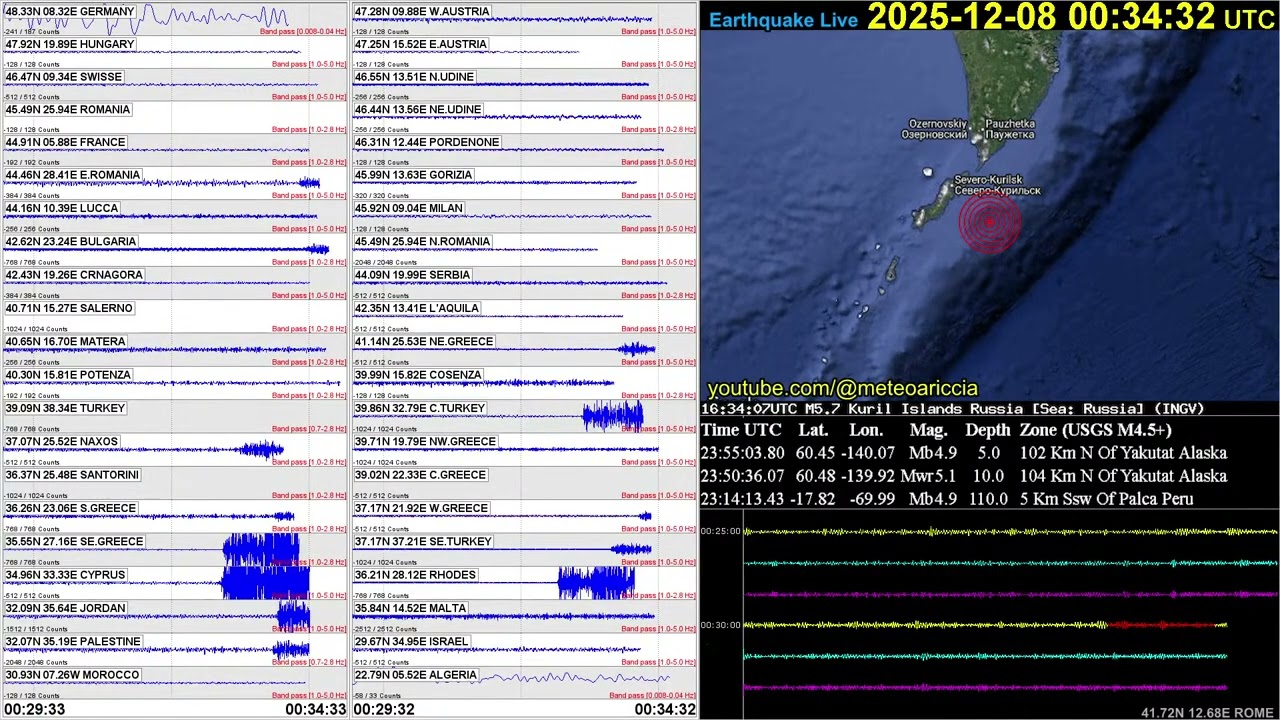This screenshot has width=1280, height=720.
Task: Select the 23:50:36.07 Mwr5.1 earthquake row
Action: click(964, 476)
